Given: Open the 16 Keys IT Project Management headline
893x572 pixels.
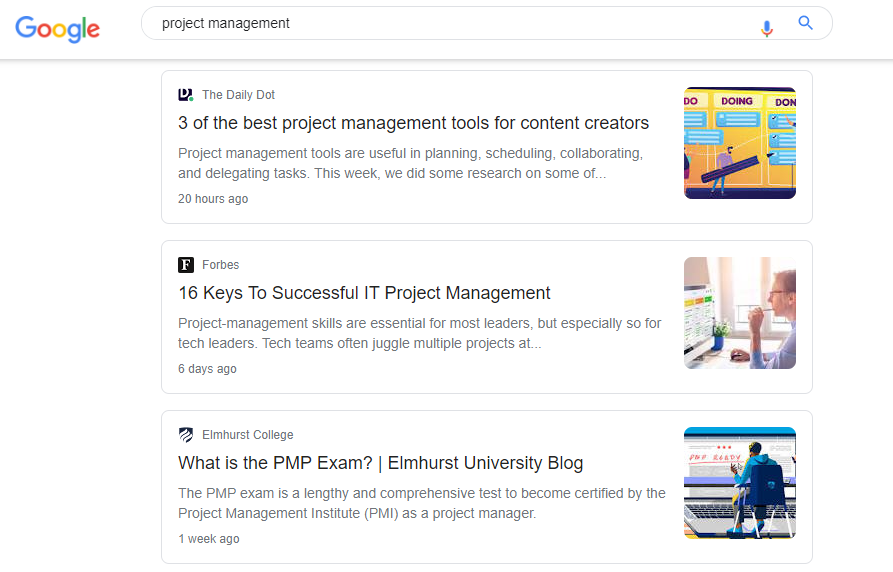Looking at the screenshot, I should tap(364, 293).
